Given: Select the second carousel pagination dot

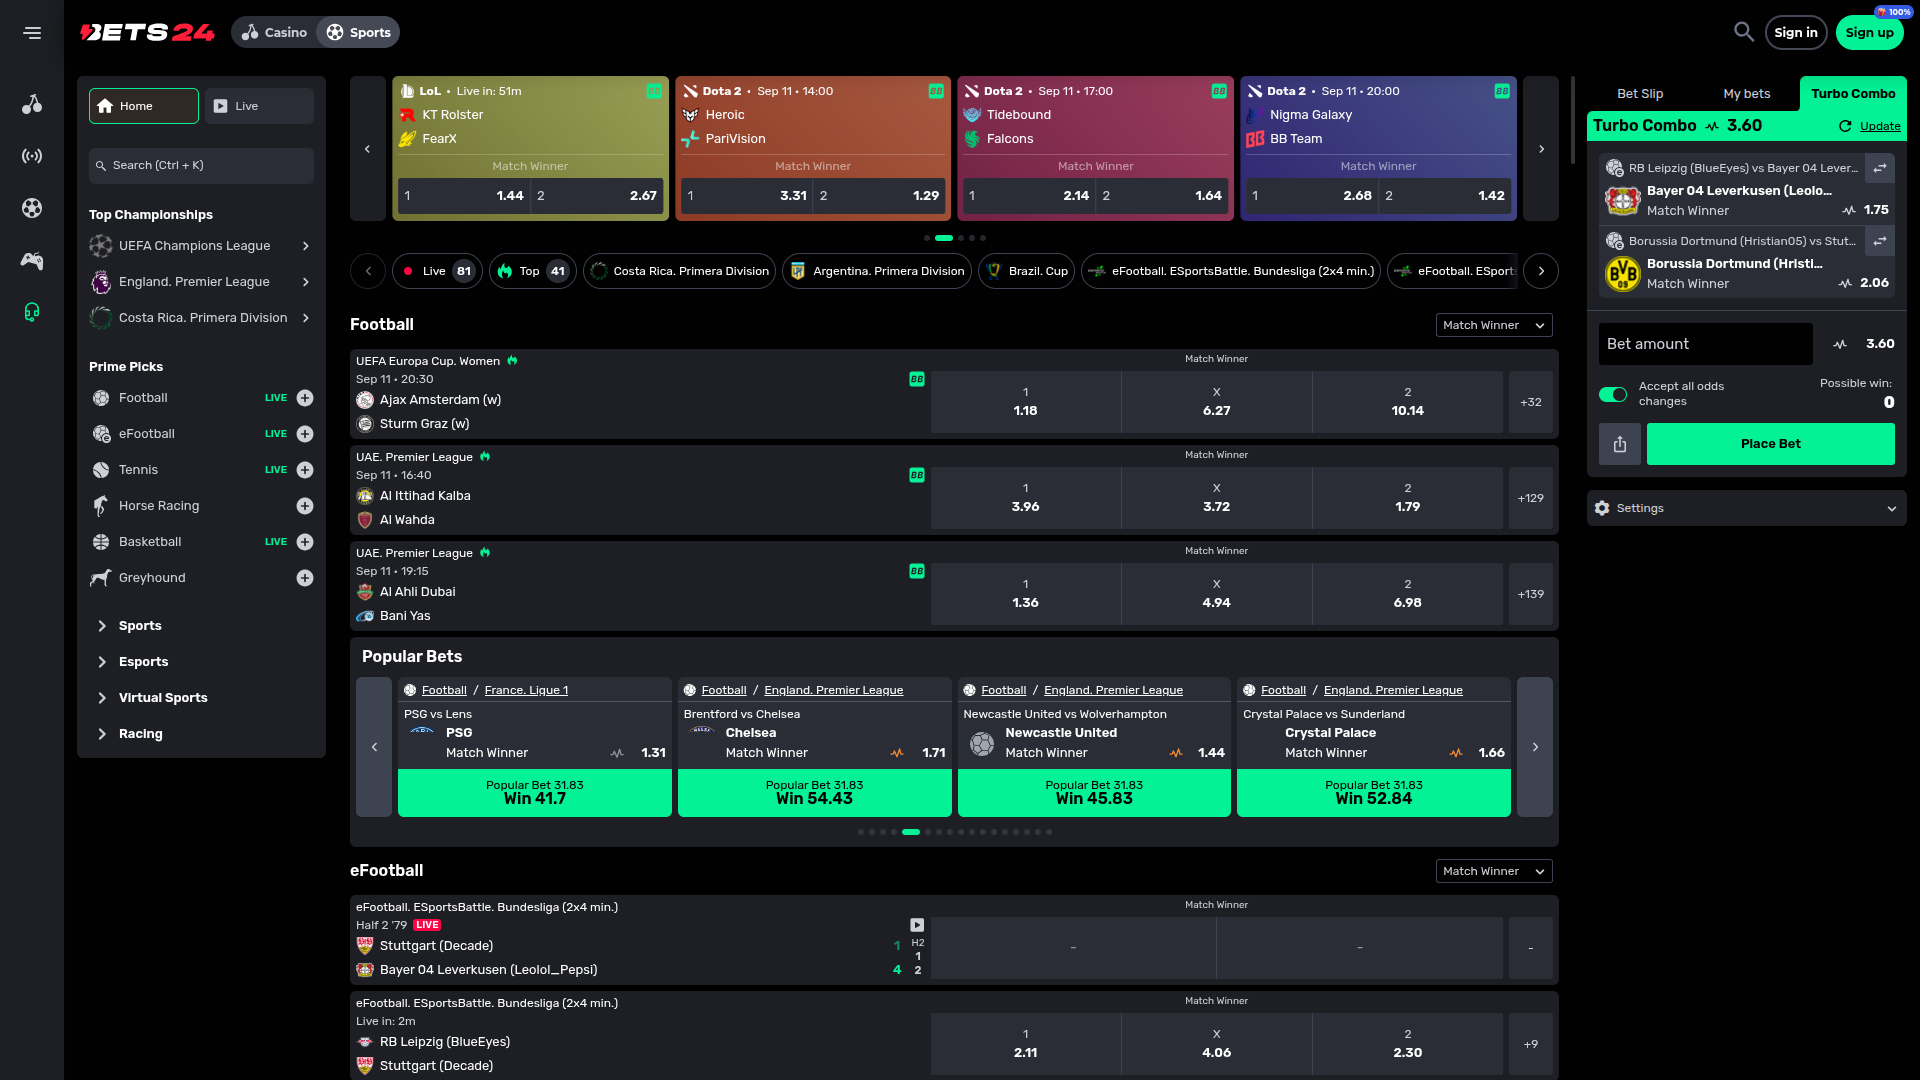Looking at the screenshot, I should click(944, 238).
